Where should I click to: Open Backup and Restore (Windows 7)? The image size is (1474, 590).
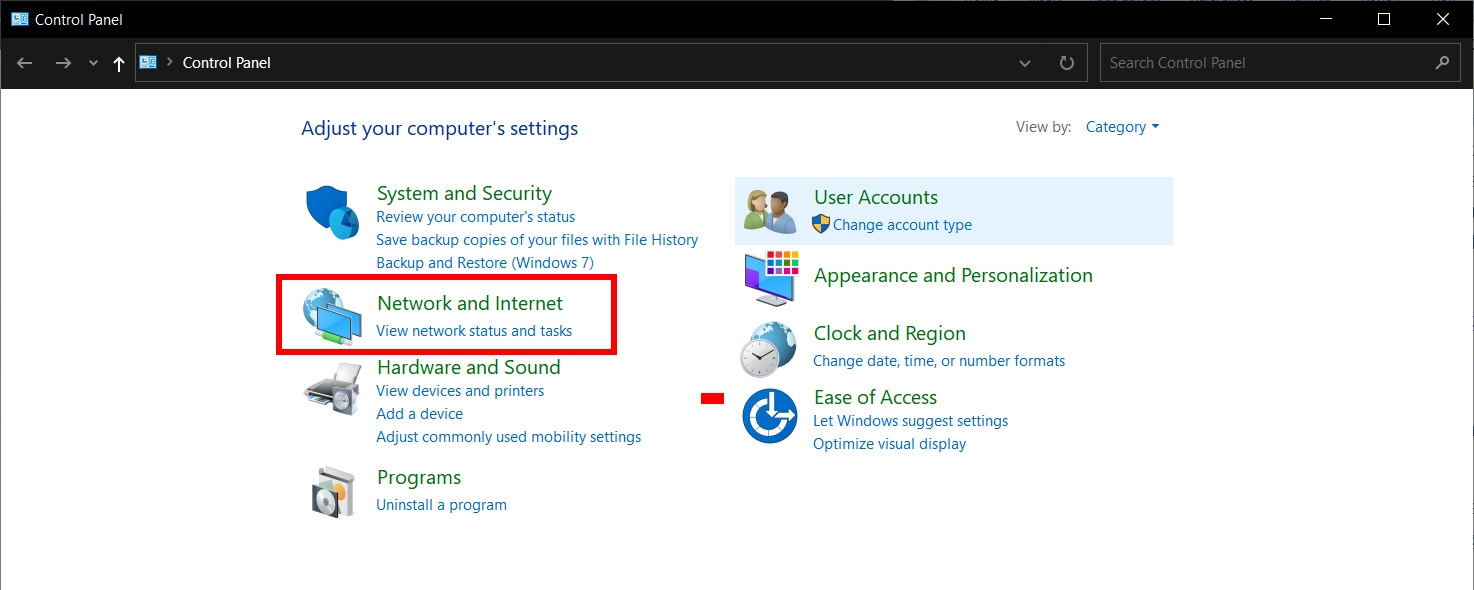(485, 263)
